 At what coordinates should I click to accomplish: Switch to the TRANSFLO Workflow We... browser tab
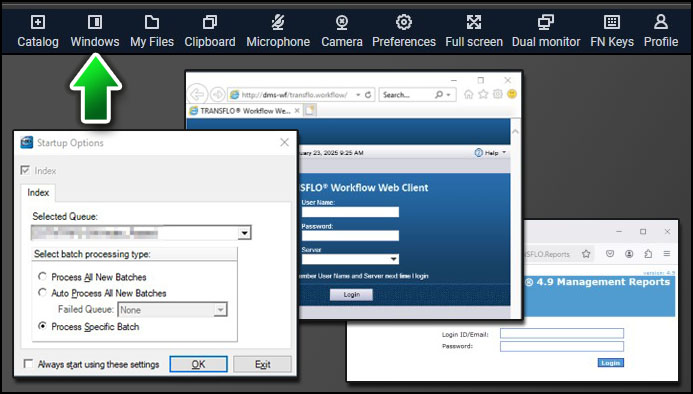click(x=245, y=111)
